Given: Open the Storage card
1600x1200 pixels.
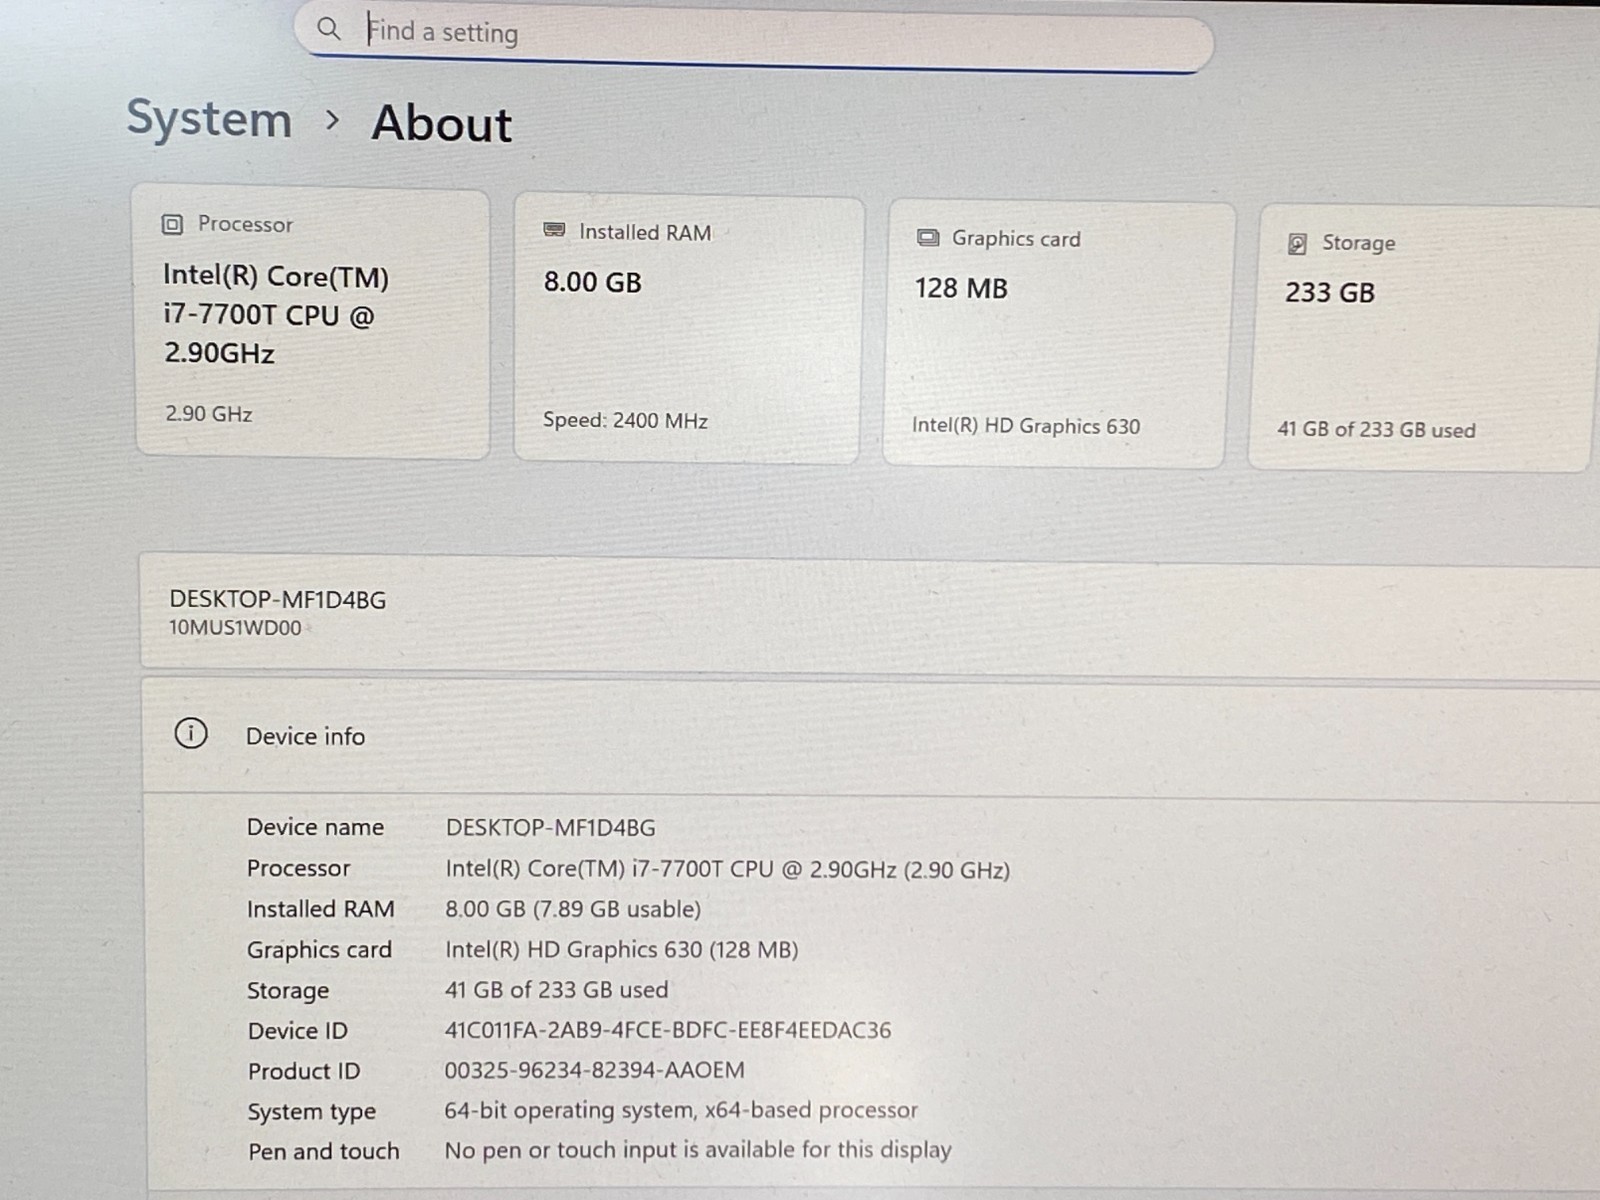Looking at the screenshot, I should pyautogui.click(x=1424, y=338).
